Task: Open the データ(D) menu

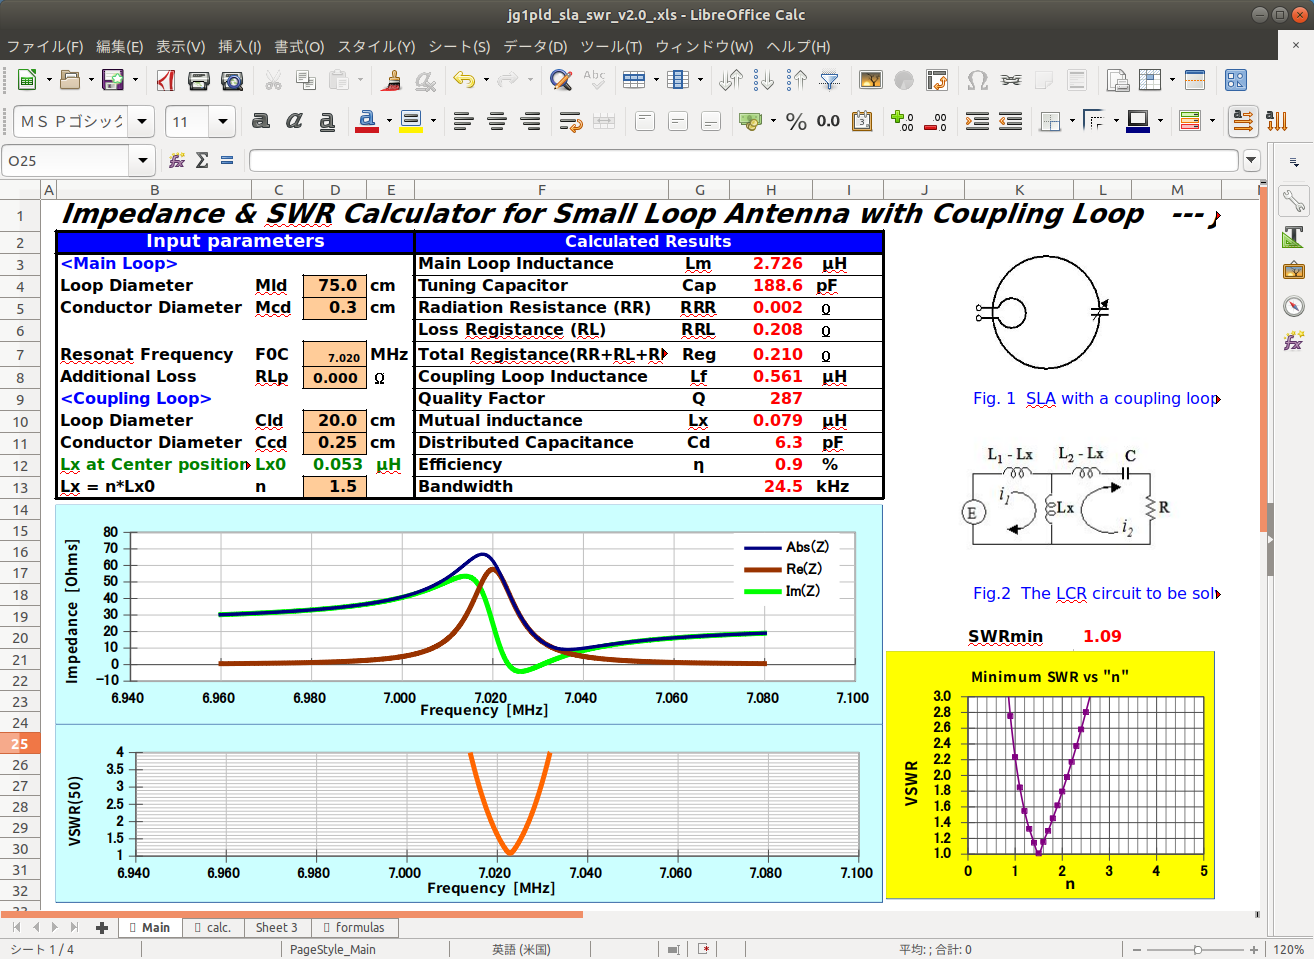Action: coord(535,46)
